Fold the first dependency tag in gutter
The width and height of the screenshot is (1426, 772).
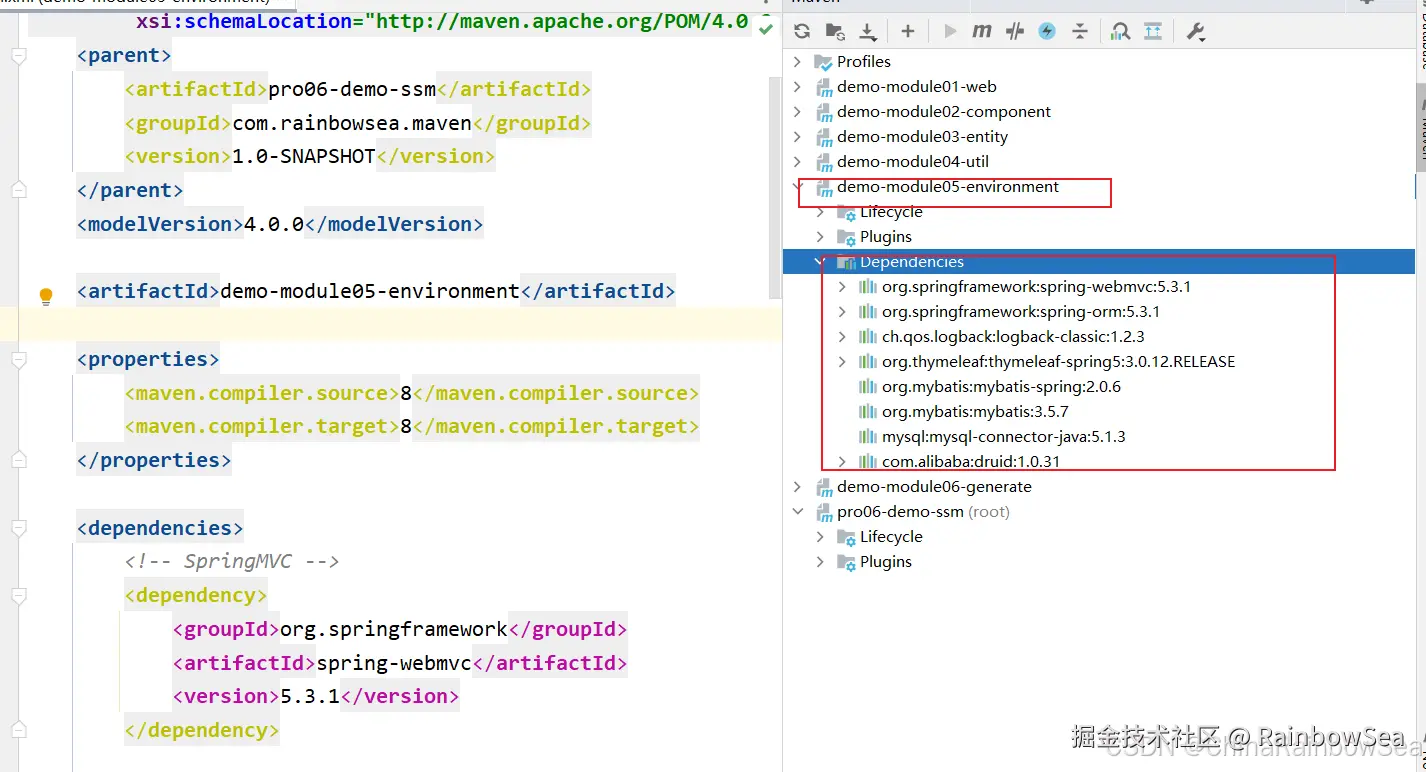(19, 596)
